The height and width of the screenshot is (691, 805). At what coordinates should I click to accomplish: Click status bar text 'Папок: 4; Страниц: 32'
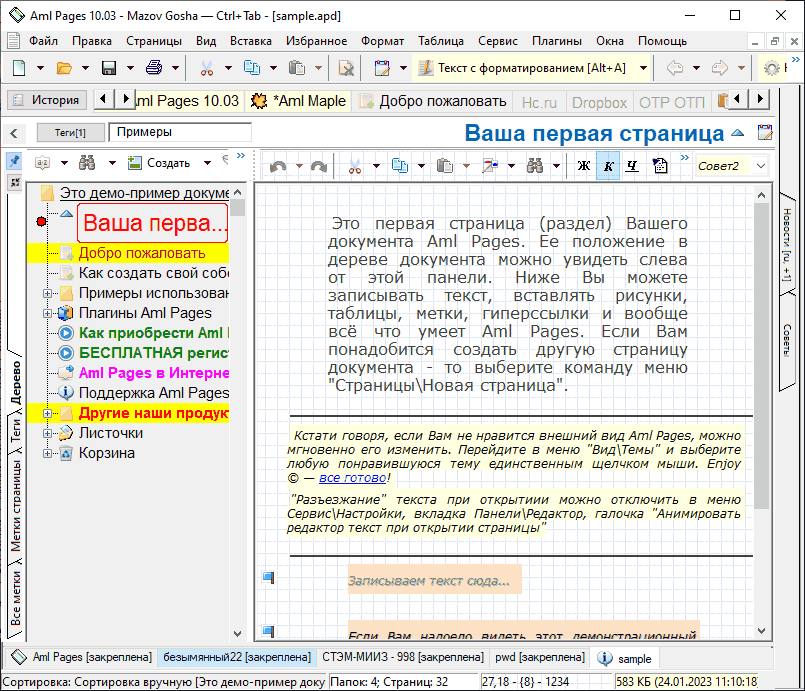[389, 682]
